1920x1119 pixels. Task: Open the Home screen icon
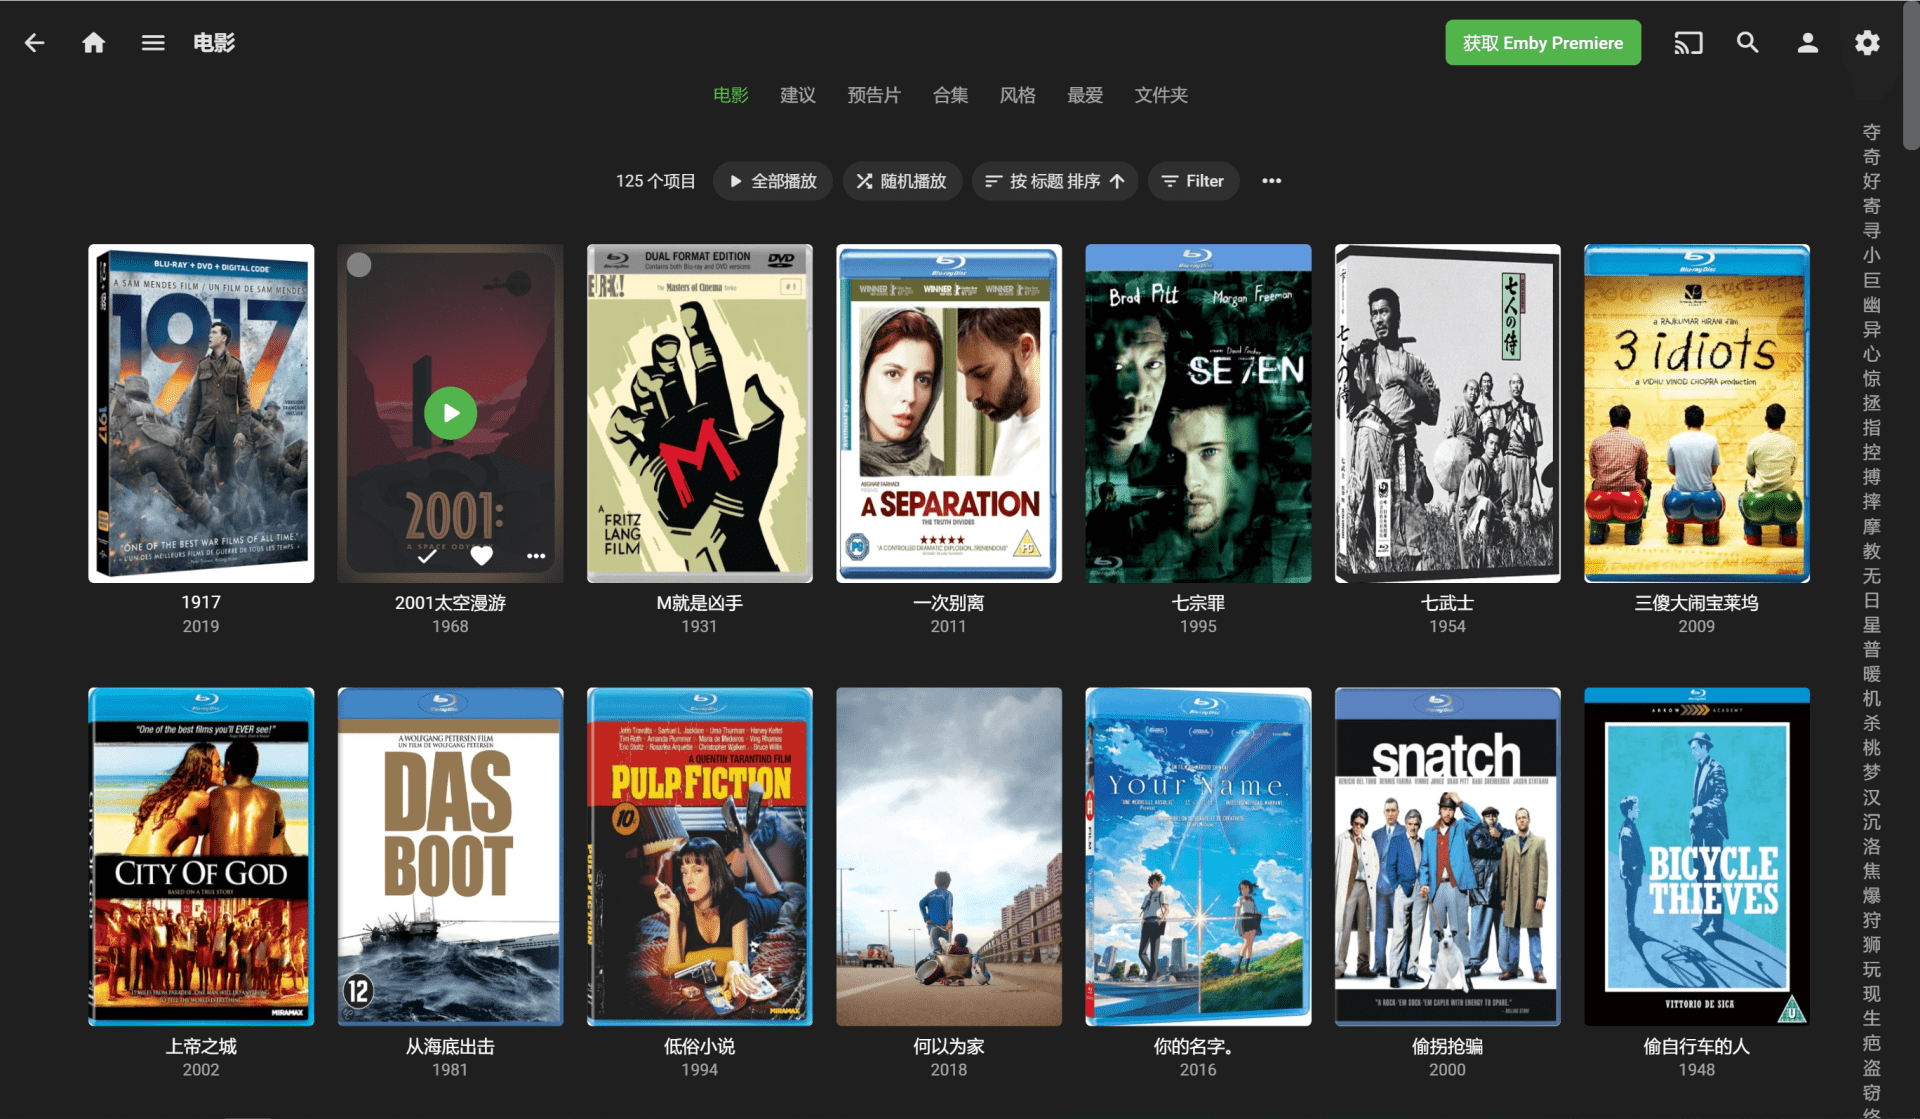coord(94,43)
